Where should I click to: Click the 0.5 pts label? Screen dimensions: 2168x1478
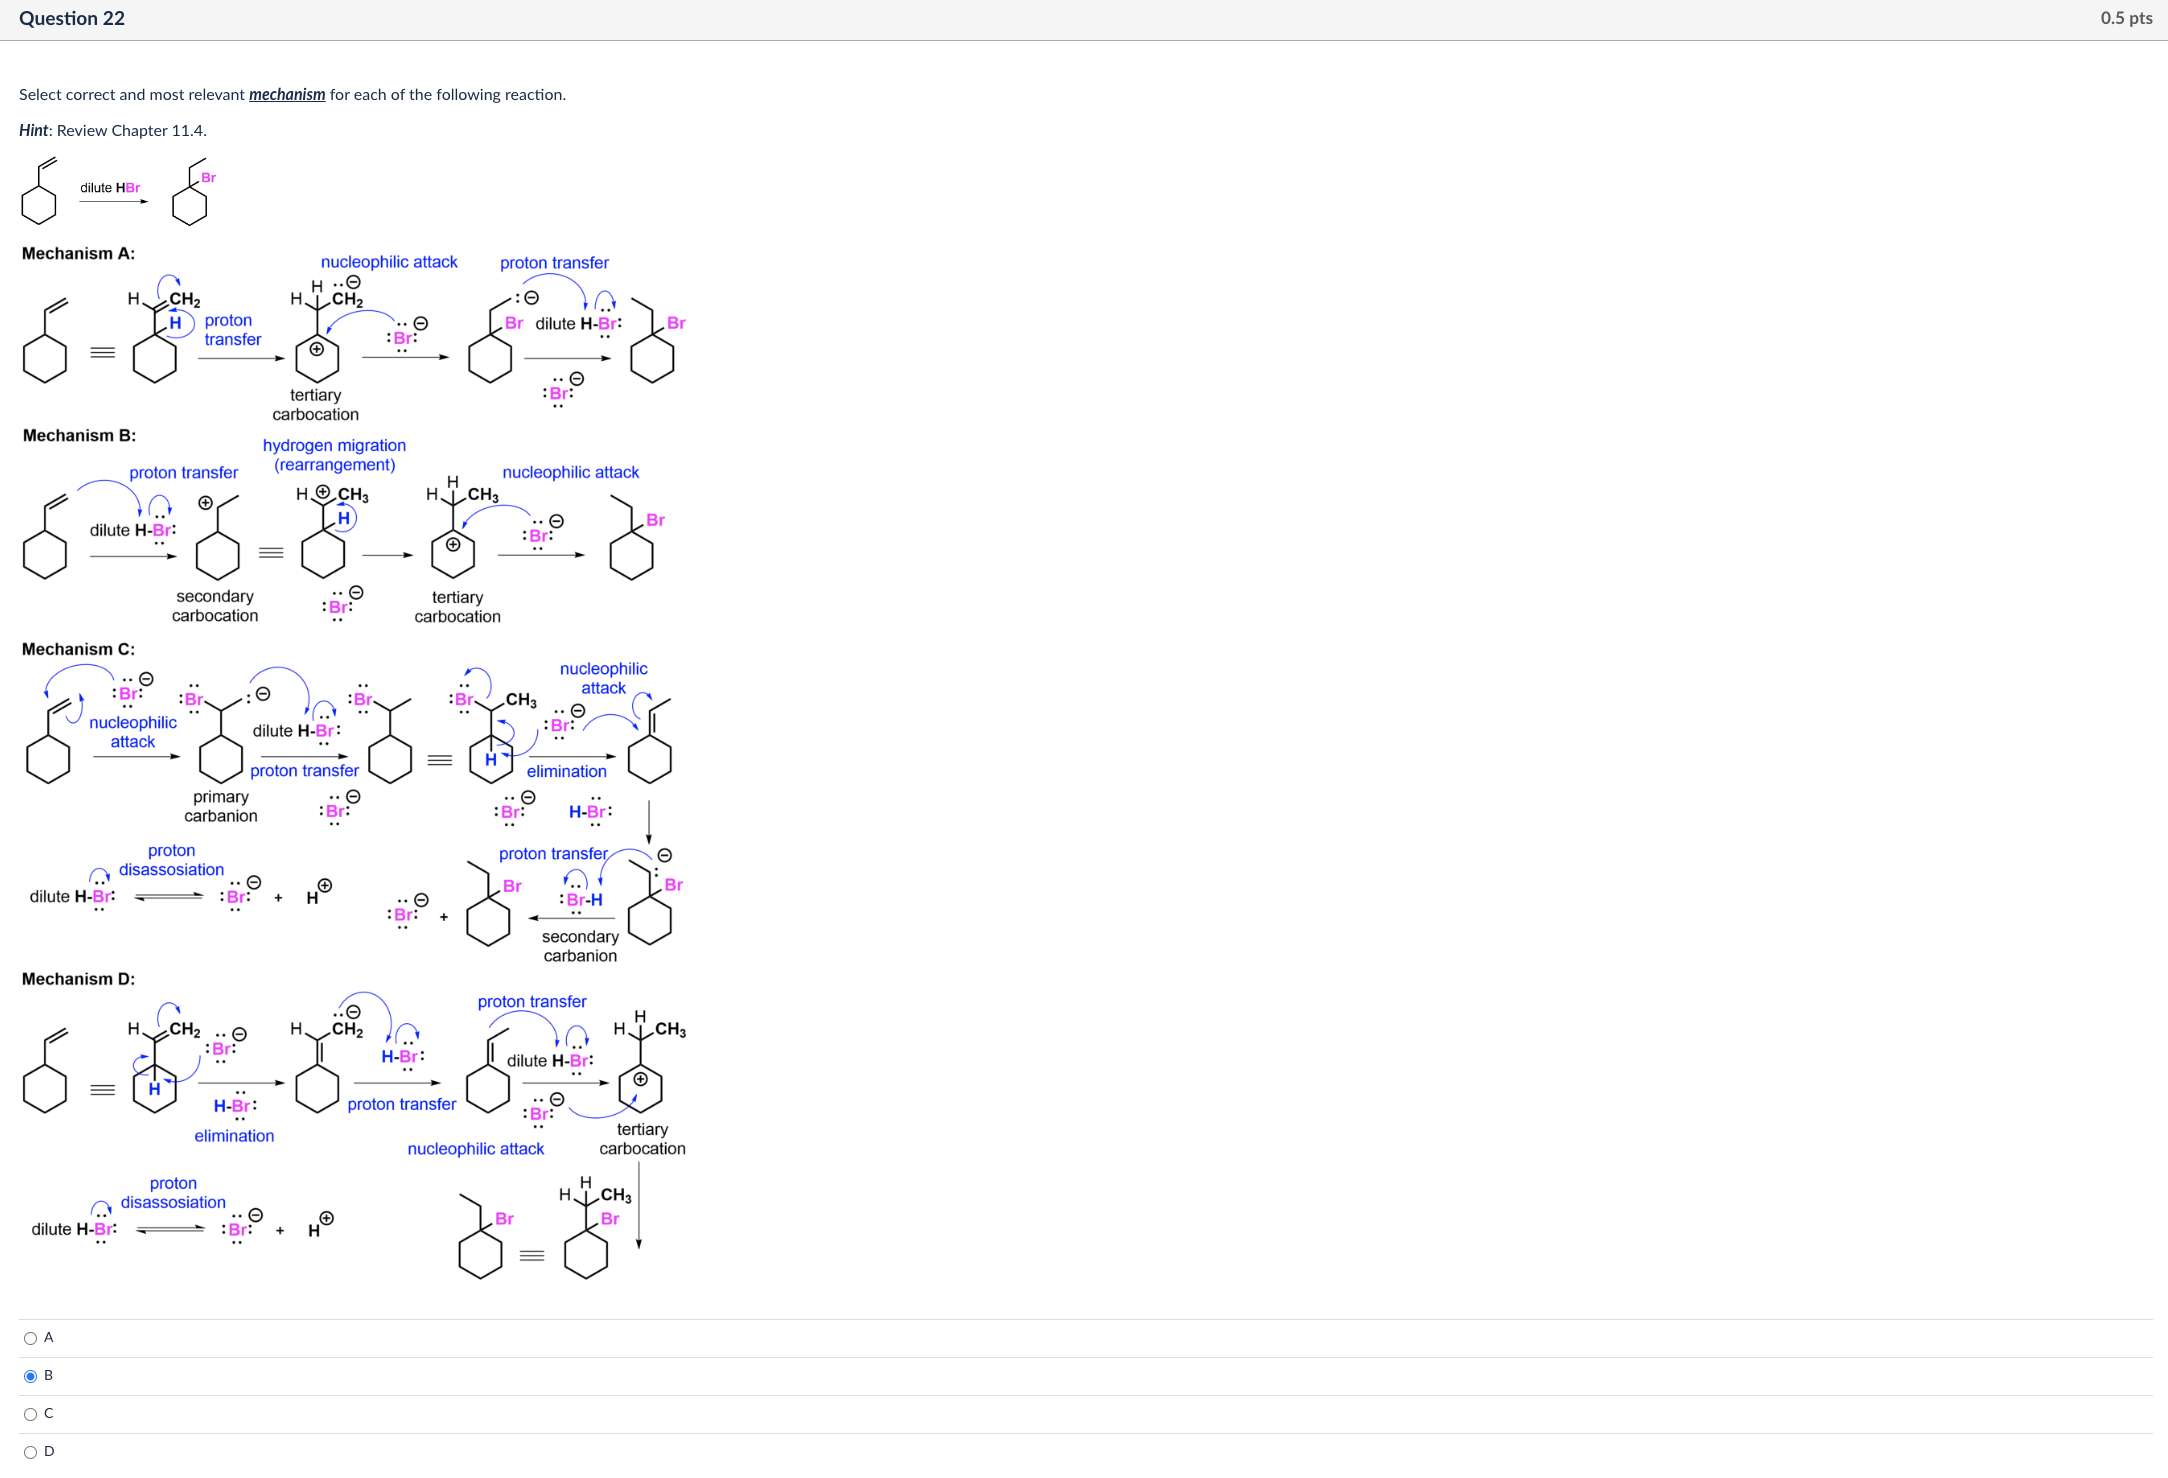(2124, 18)
